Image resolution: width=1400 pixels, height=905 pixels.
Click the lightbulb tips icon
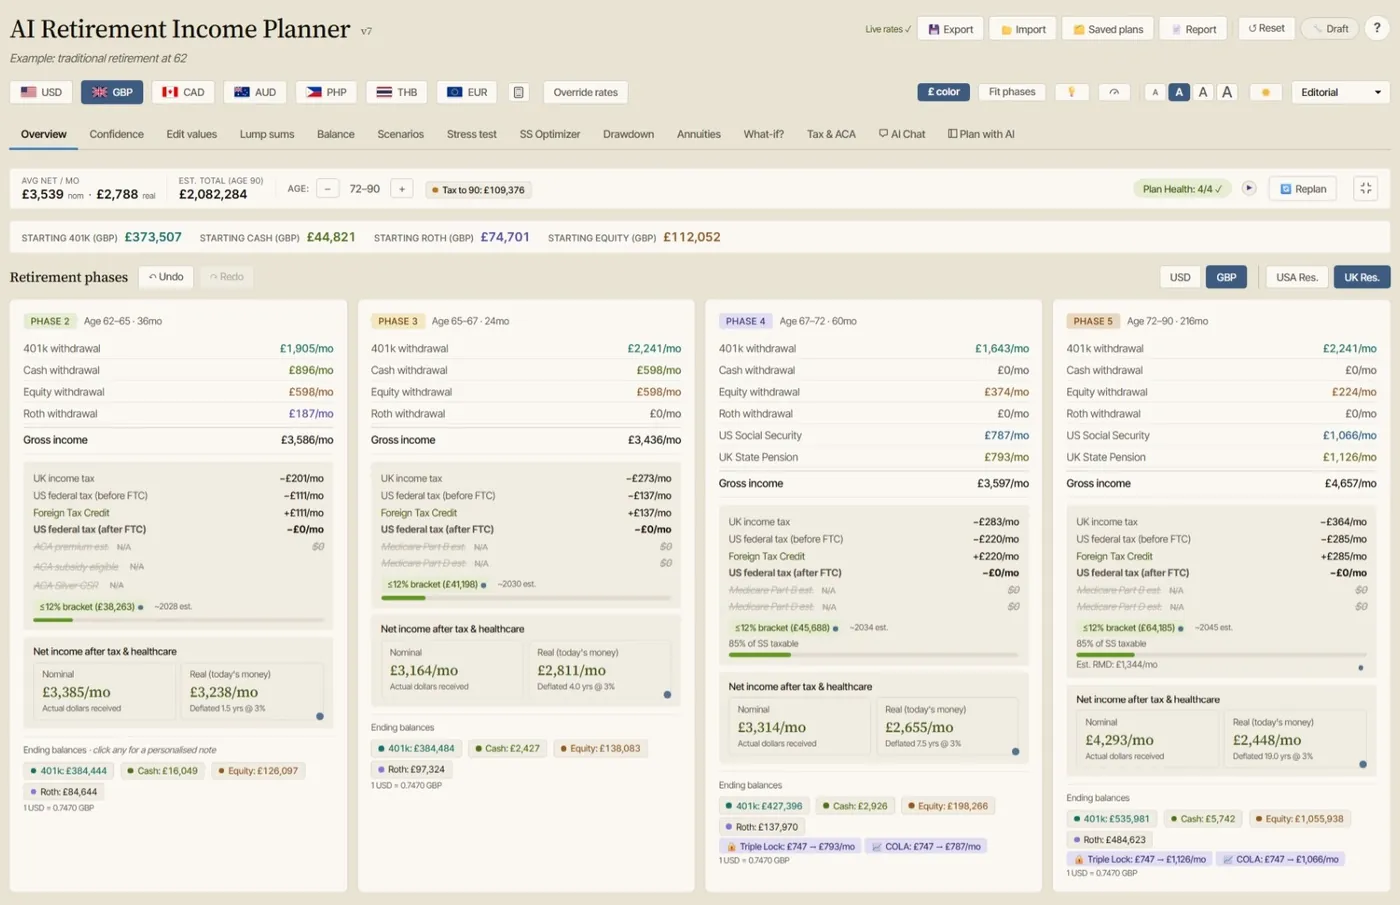(x=1072, y=92)
